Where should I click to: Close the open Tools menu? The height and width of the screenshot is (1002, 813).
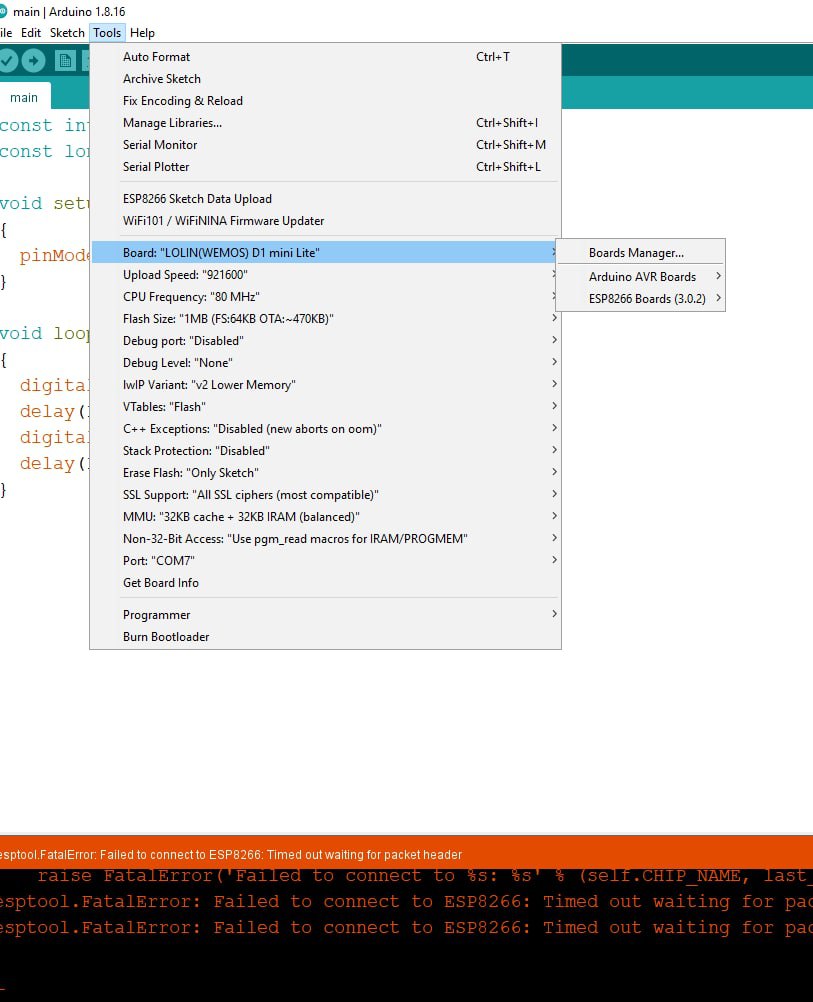107,33
